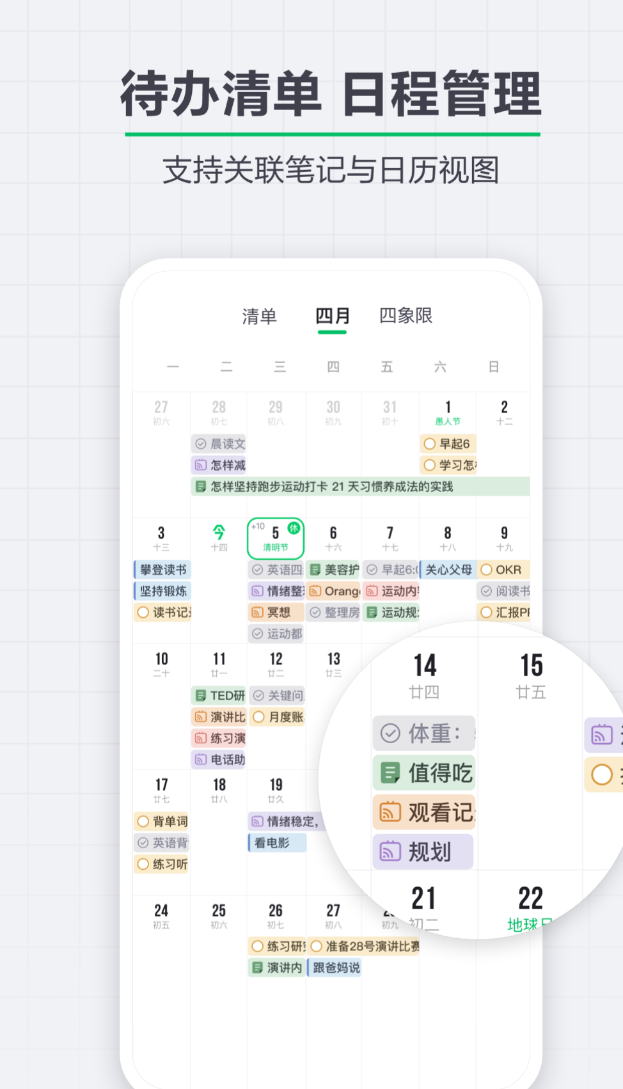Screen dimensions: 623x1089
Task: Uncheck the completed 晨读文 task
Action: [201, 444]
